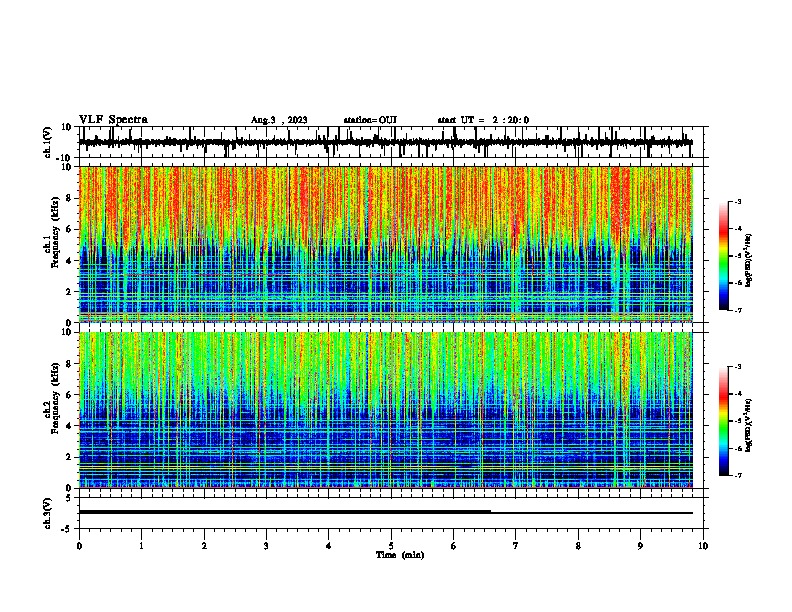Click the '-4' label on ch.1 colorbar
792x612 pixels.
coord(738,229)
